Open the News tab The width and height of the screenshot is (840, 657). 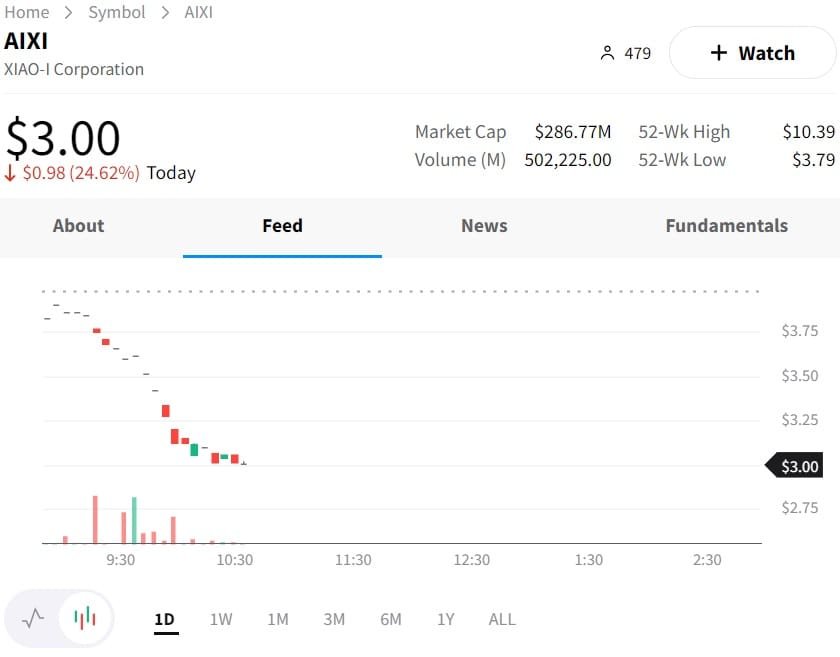(484, 226)
